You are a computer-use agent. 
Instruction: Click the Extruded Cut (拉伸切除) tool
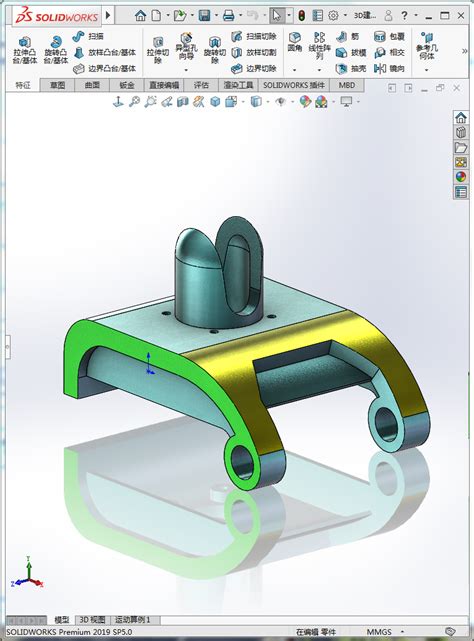click(158, 50)
